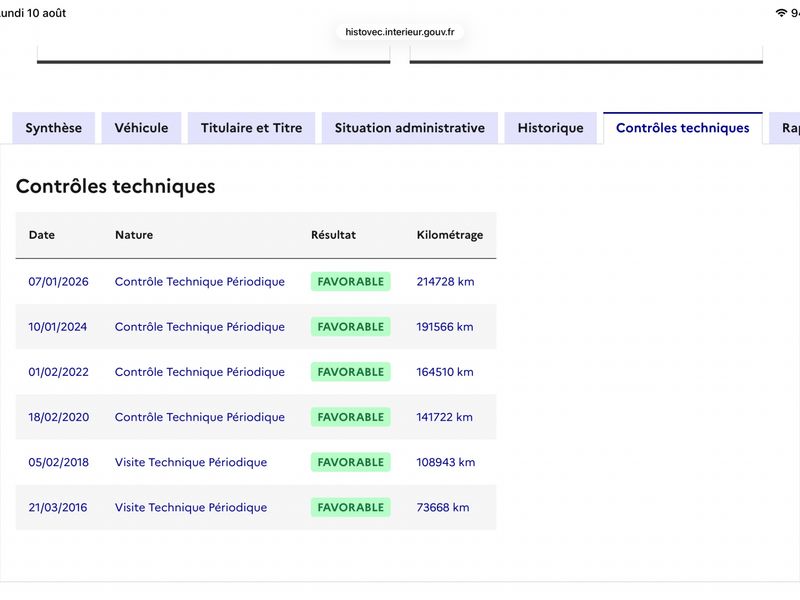Click the 21/03/2016 date entry
The image size is (800, 600).
click(x=58, y=508)
